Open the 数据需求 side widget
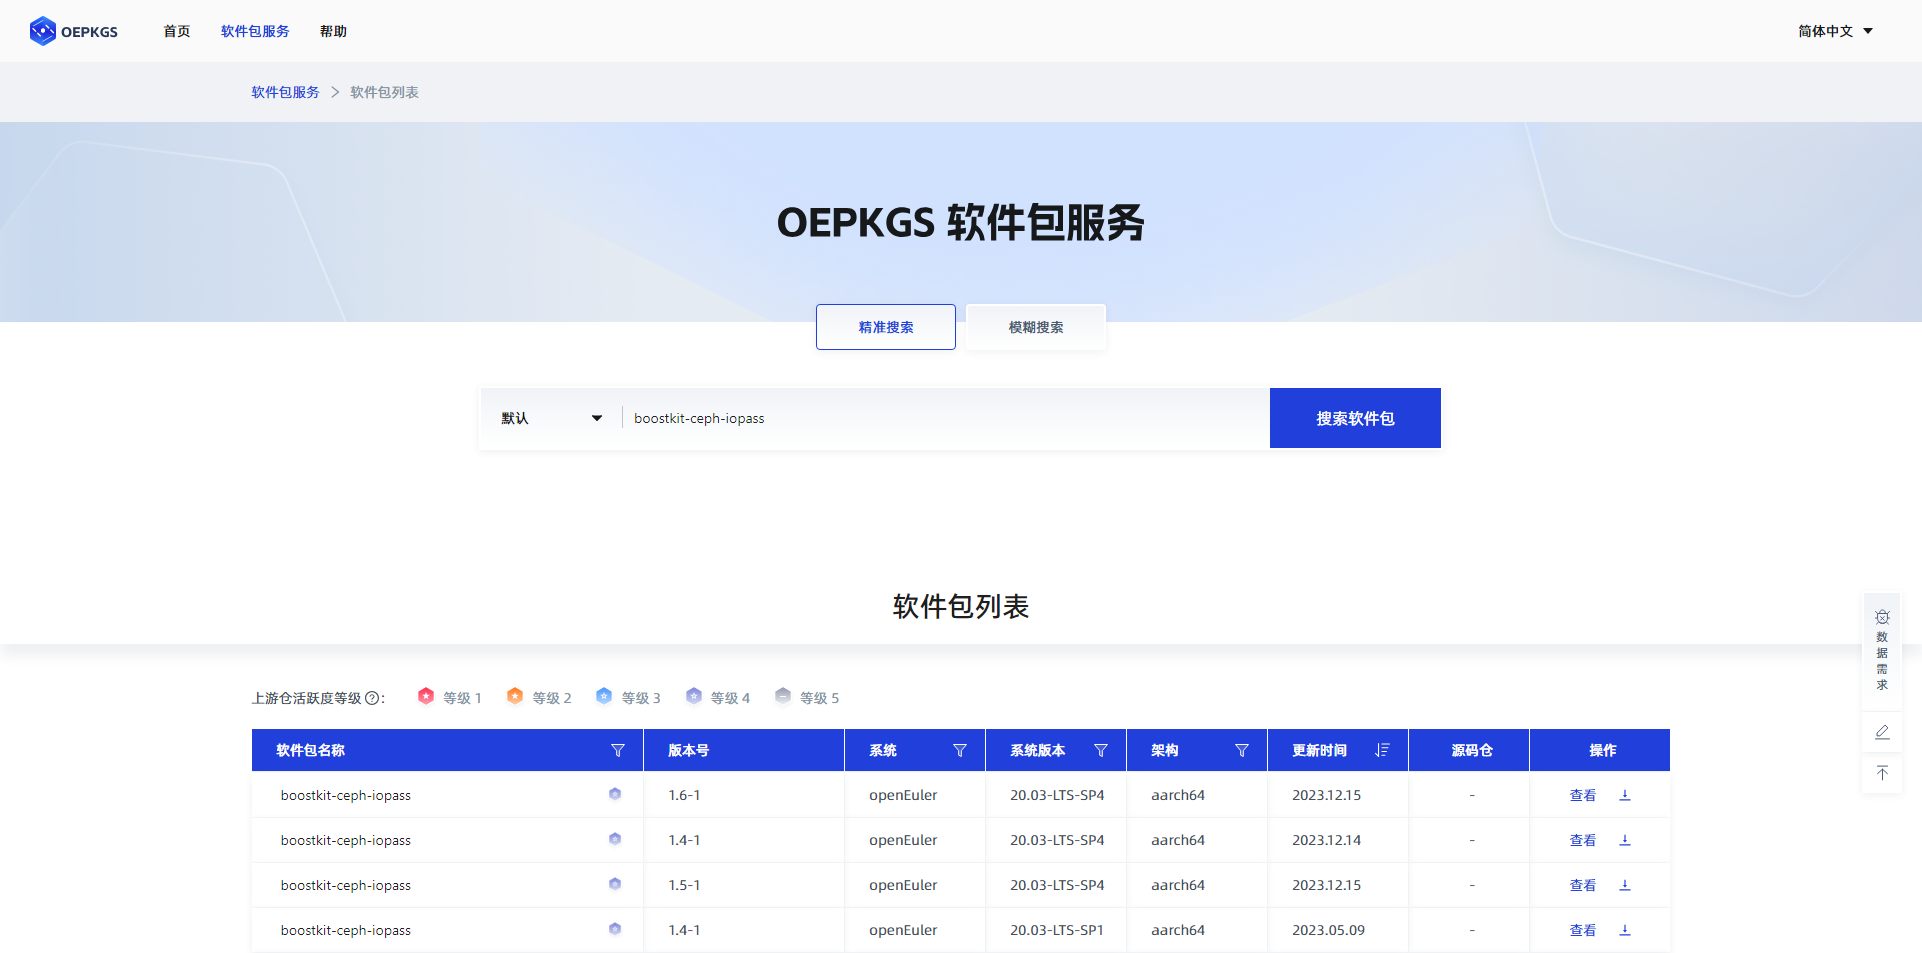The width and height of the screenshot is (1922, 953). 1882,651
